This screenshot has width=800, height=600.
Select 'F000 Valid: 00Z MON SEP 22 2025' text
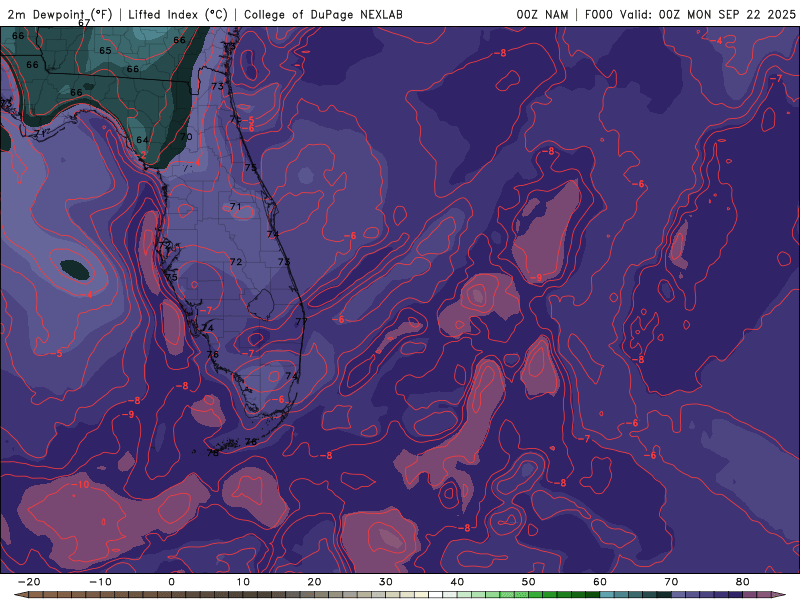coord(690,15)
